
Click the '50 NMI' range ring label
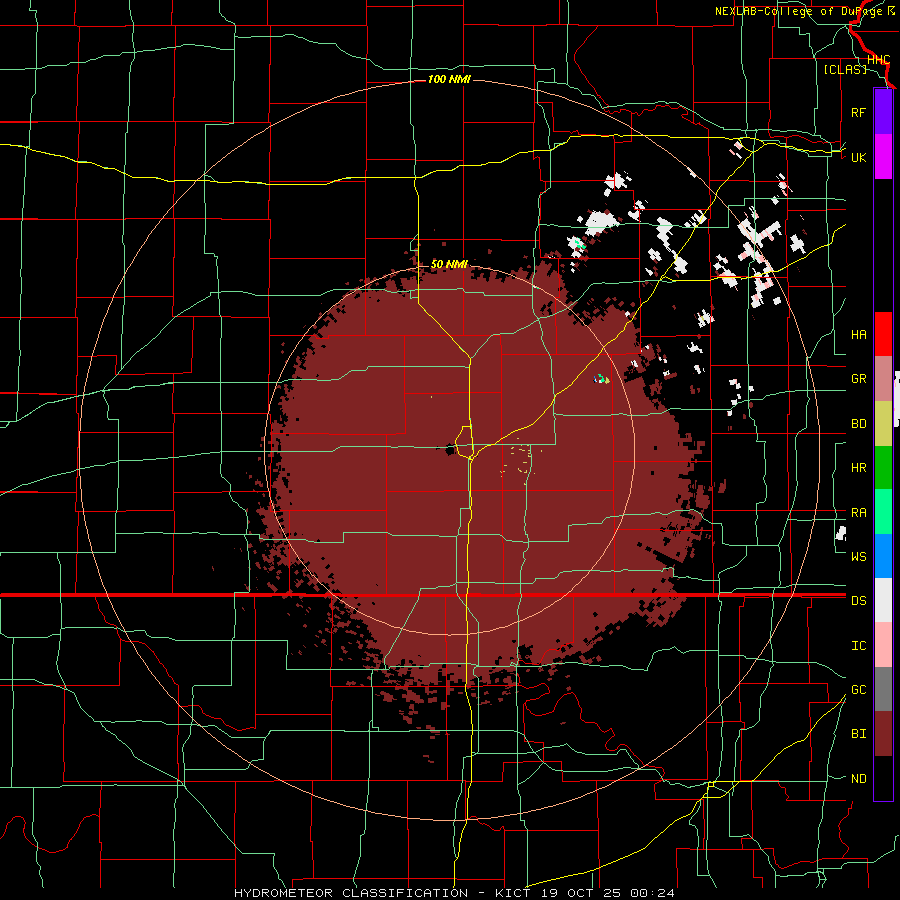tap(449, 264)
